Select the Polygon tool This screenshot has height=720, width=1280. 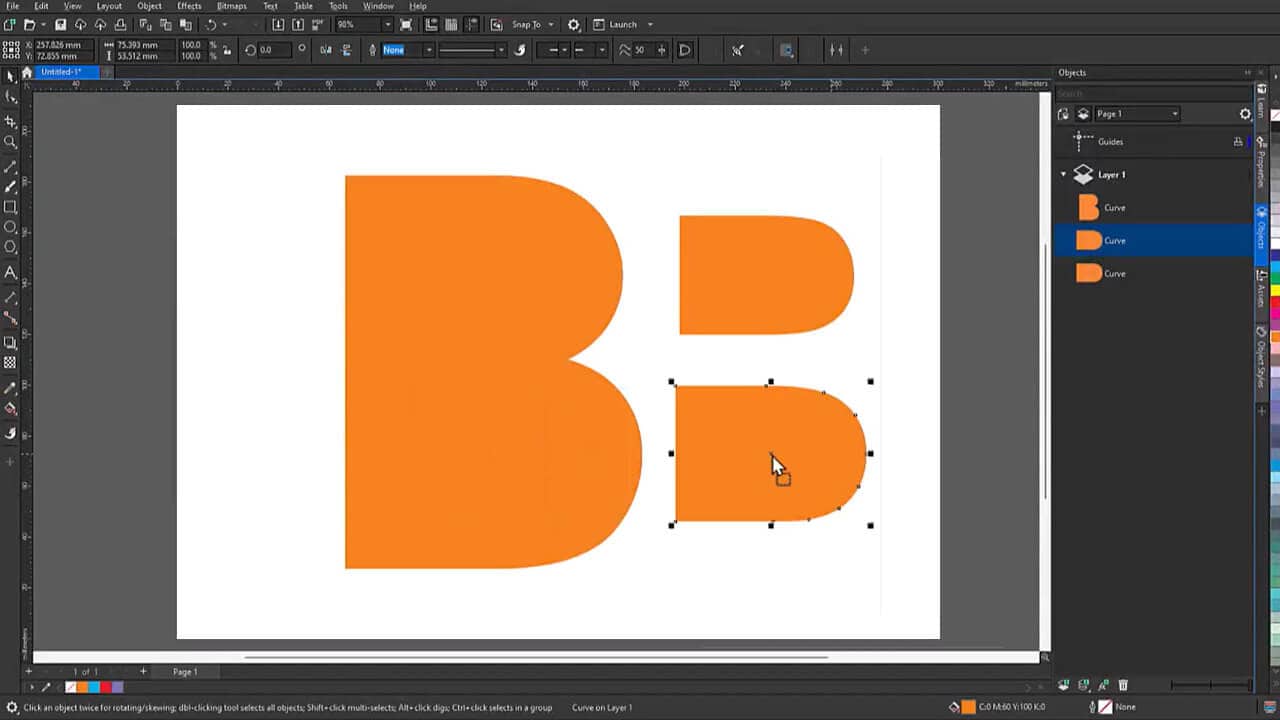tap(11, 247)
